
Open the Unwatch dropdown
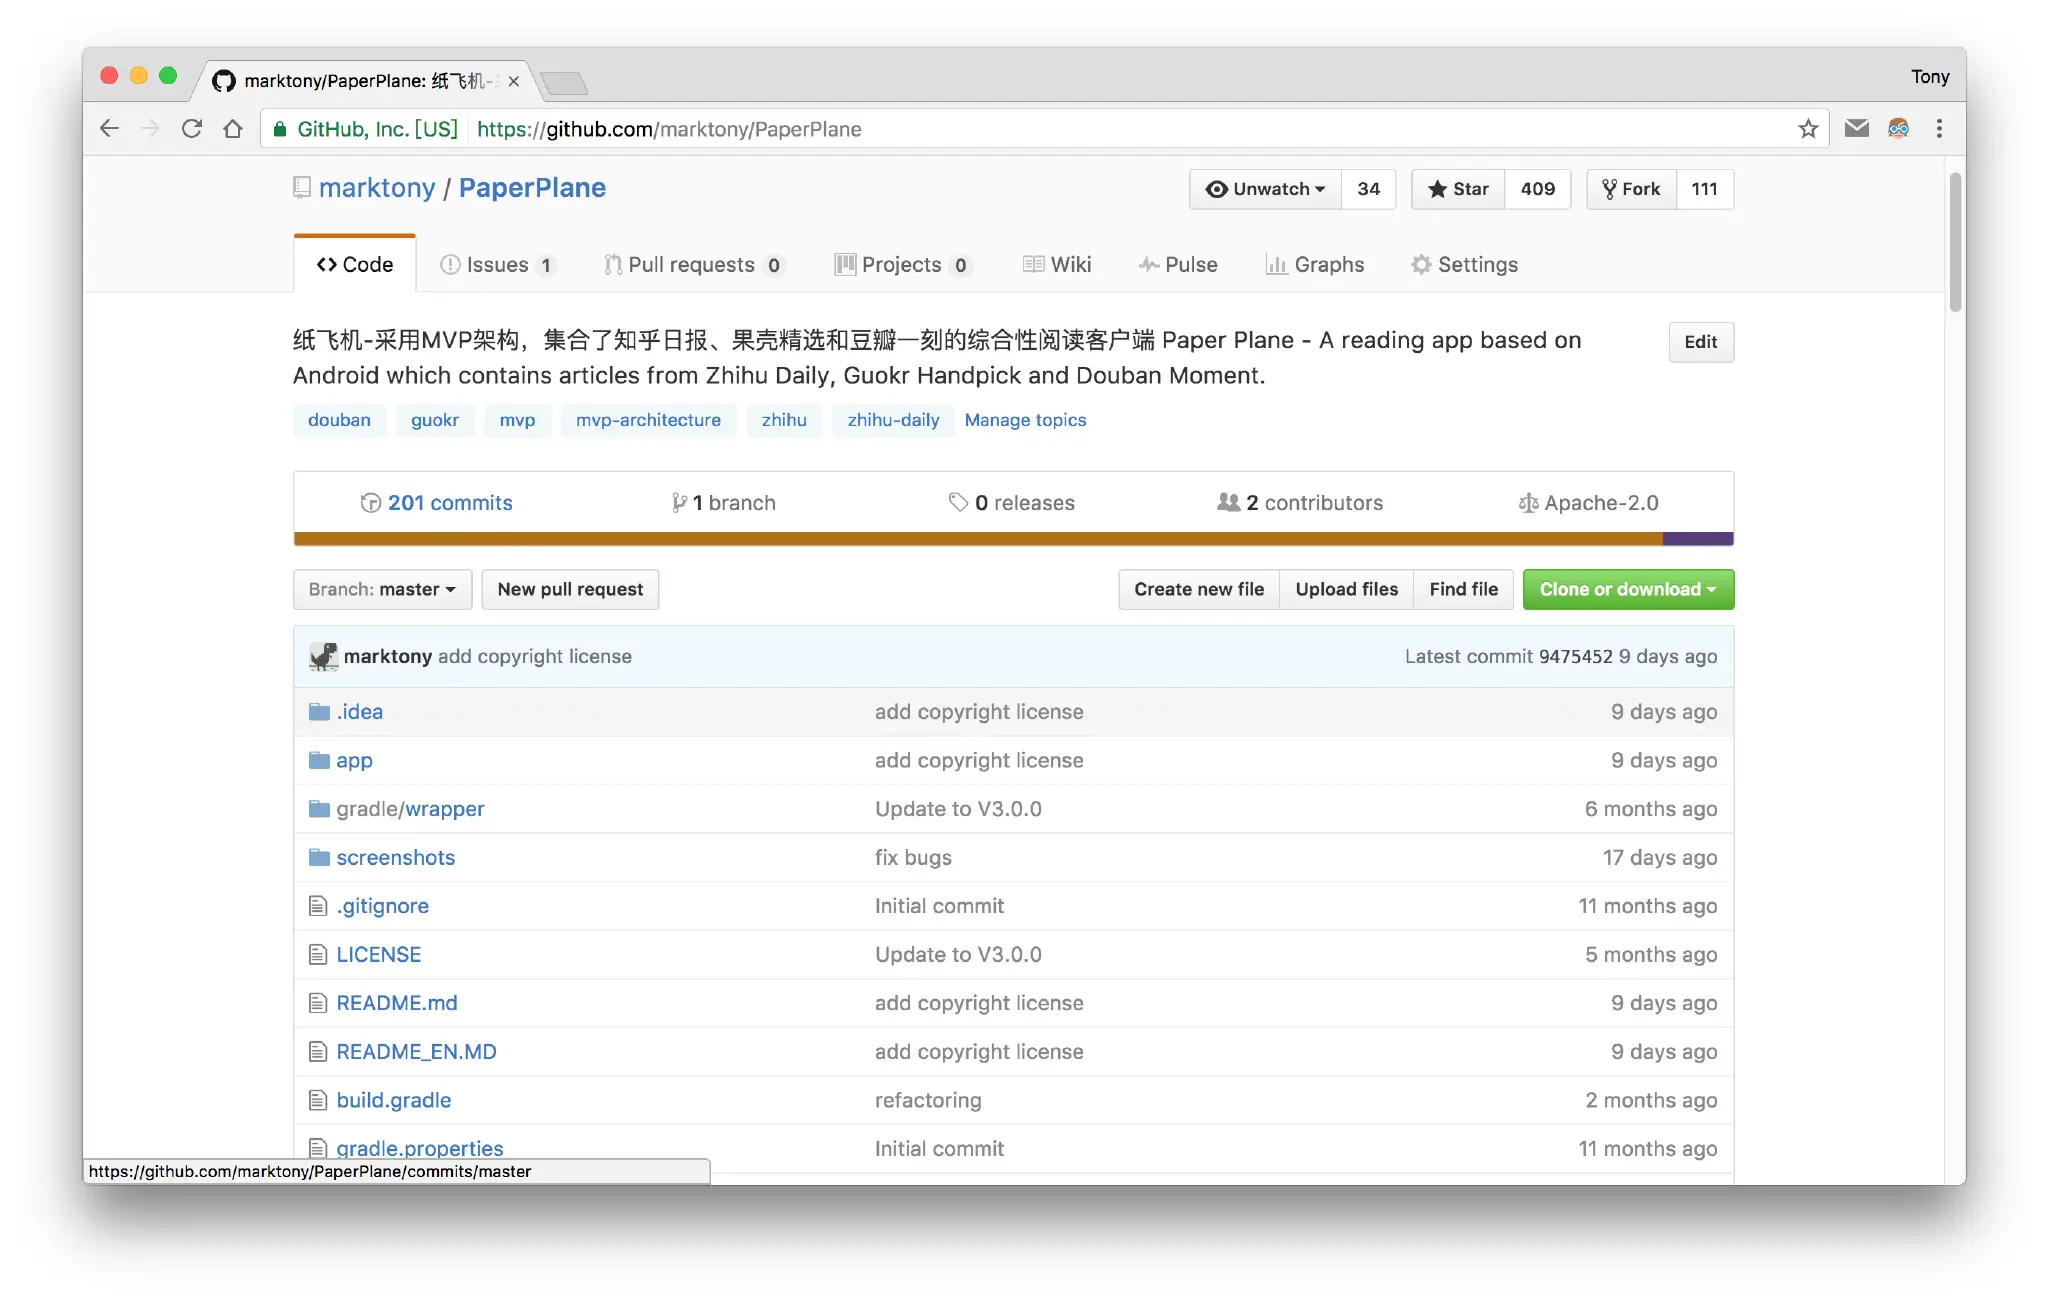pos(1265,189)
